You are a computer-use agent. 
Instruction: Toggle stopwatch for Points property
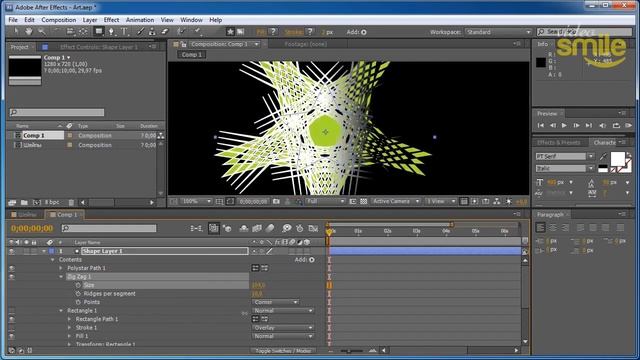[x=78, y=302]
